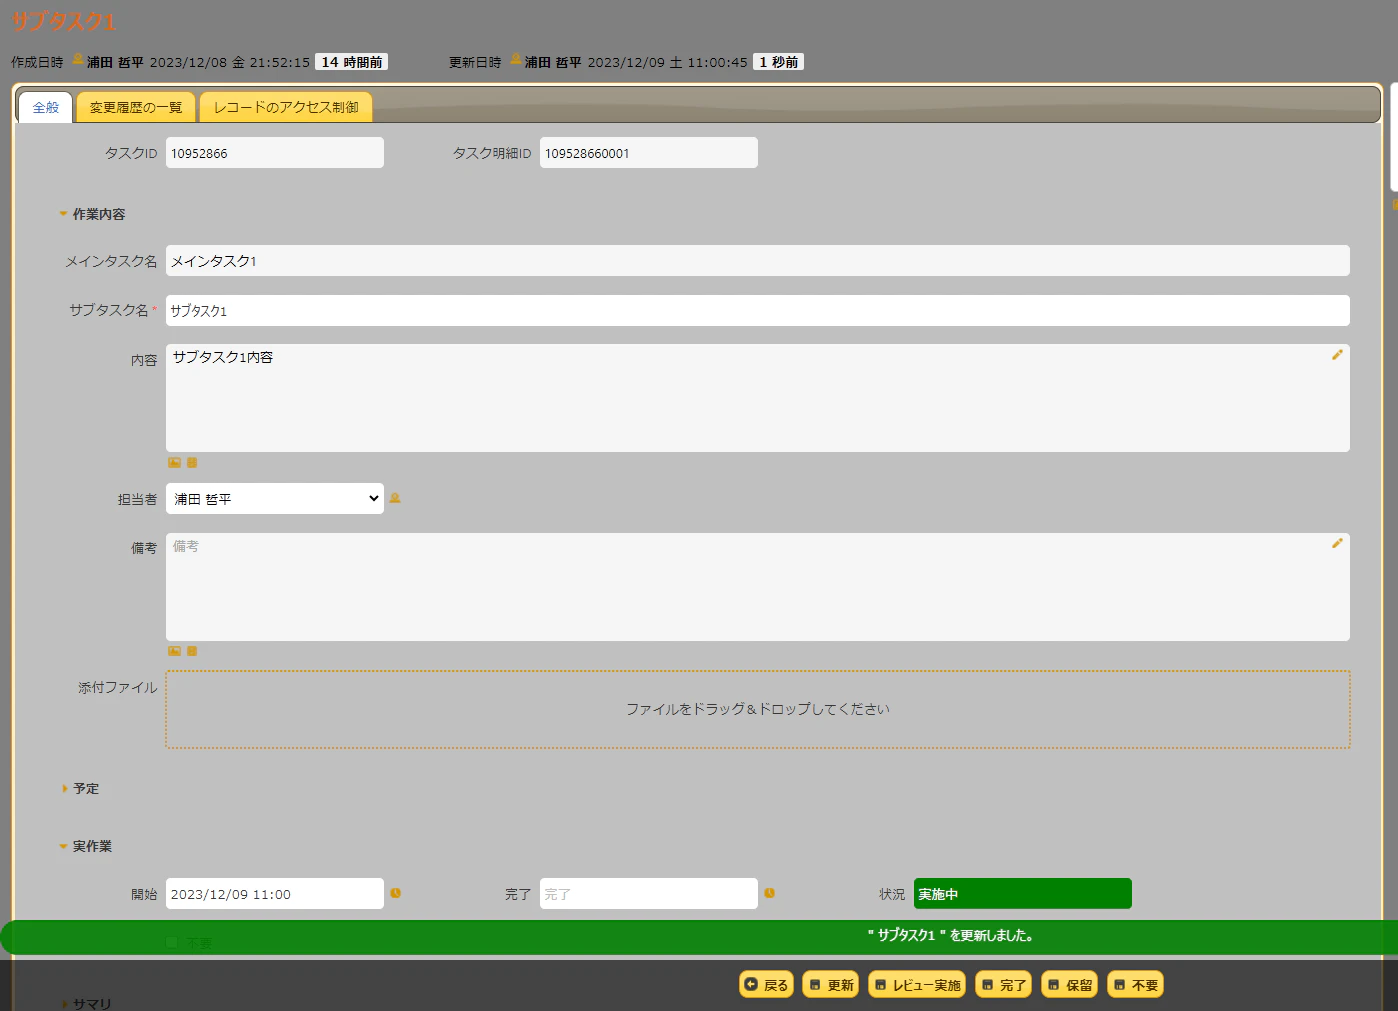Click the 完了 datetime field
Viewport: 1398px width, 1011px height.
point(649,894)
